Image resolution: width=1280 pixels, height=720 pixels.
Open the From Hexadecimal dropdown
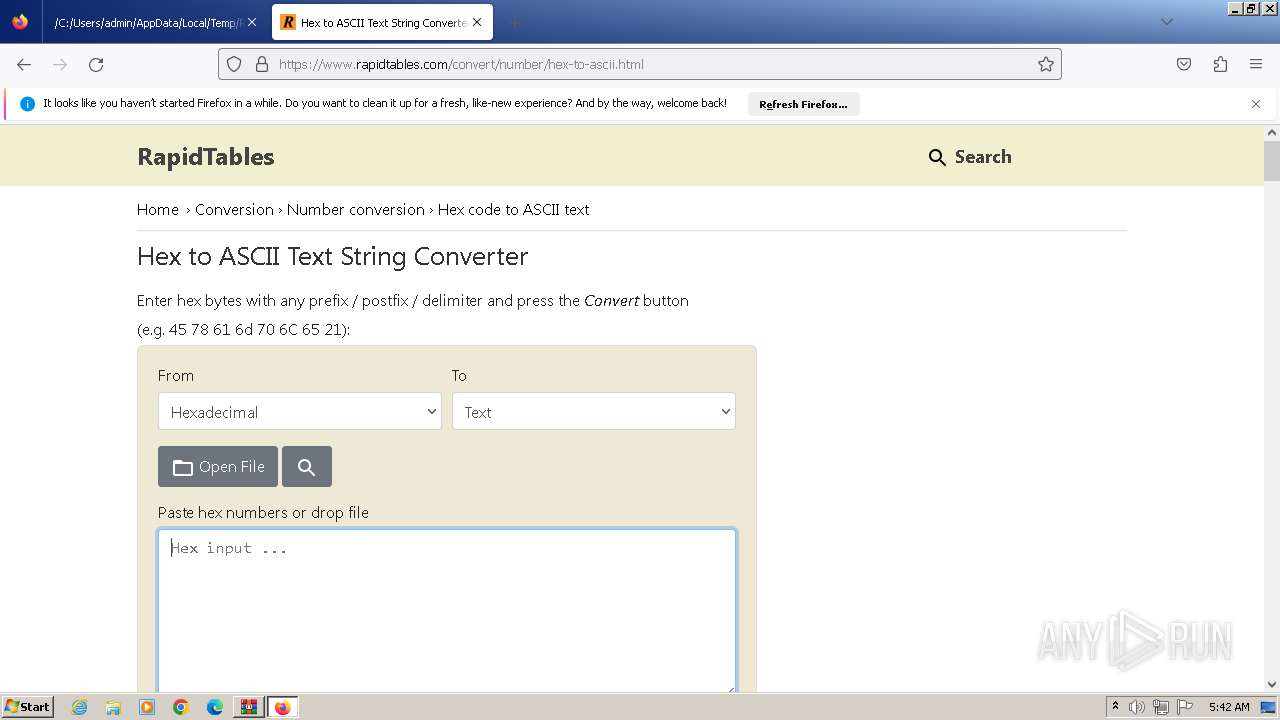[x=300, y=411]
